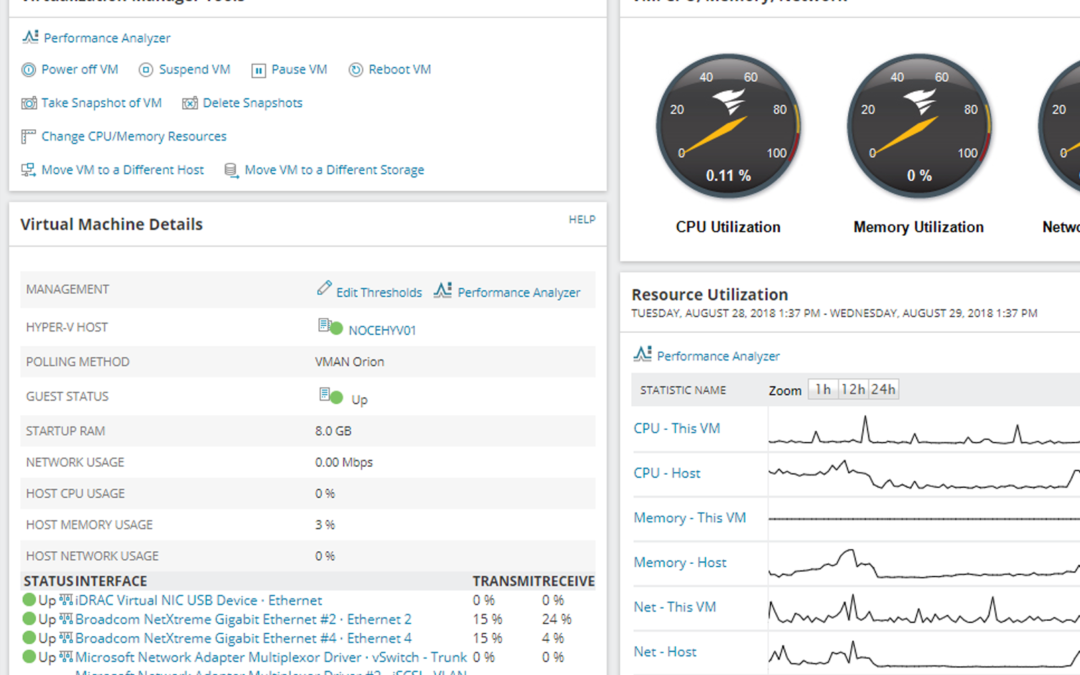Choose Move VM to a Different Host
1080x675 pixels.
[123, 170]
